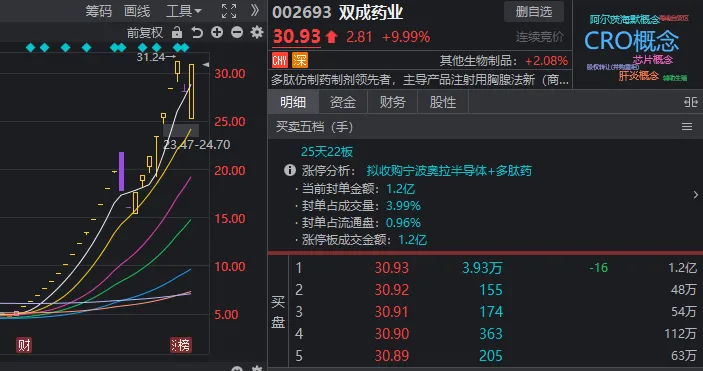Select the 画线 drawing tool
The image size is (703, 371).
(x=137, y=11)
